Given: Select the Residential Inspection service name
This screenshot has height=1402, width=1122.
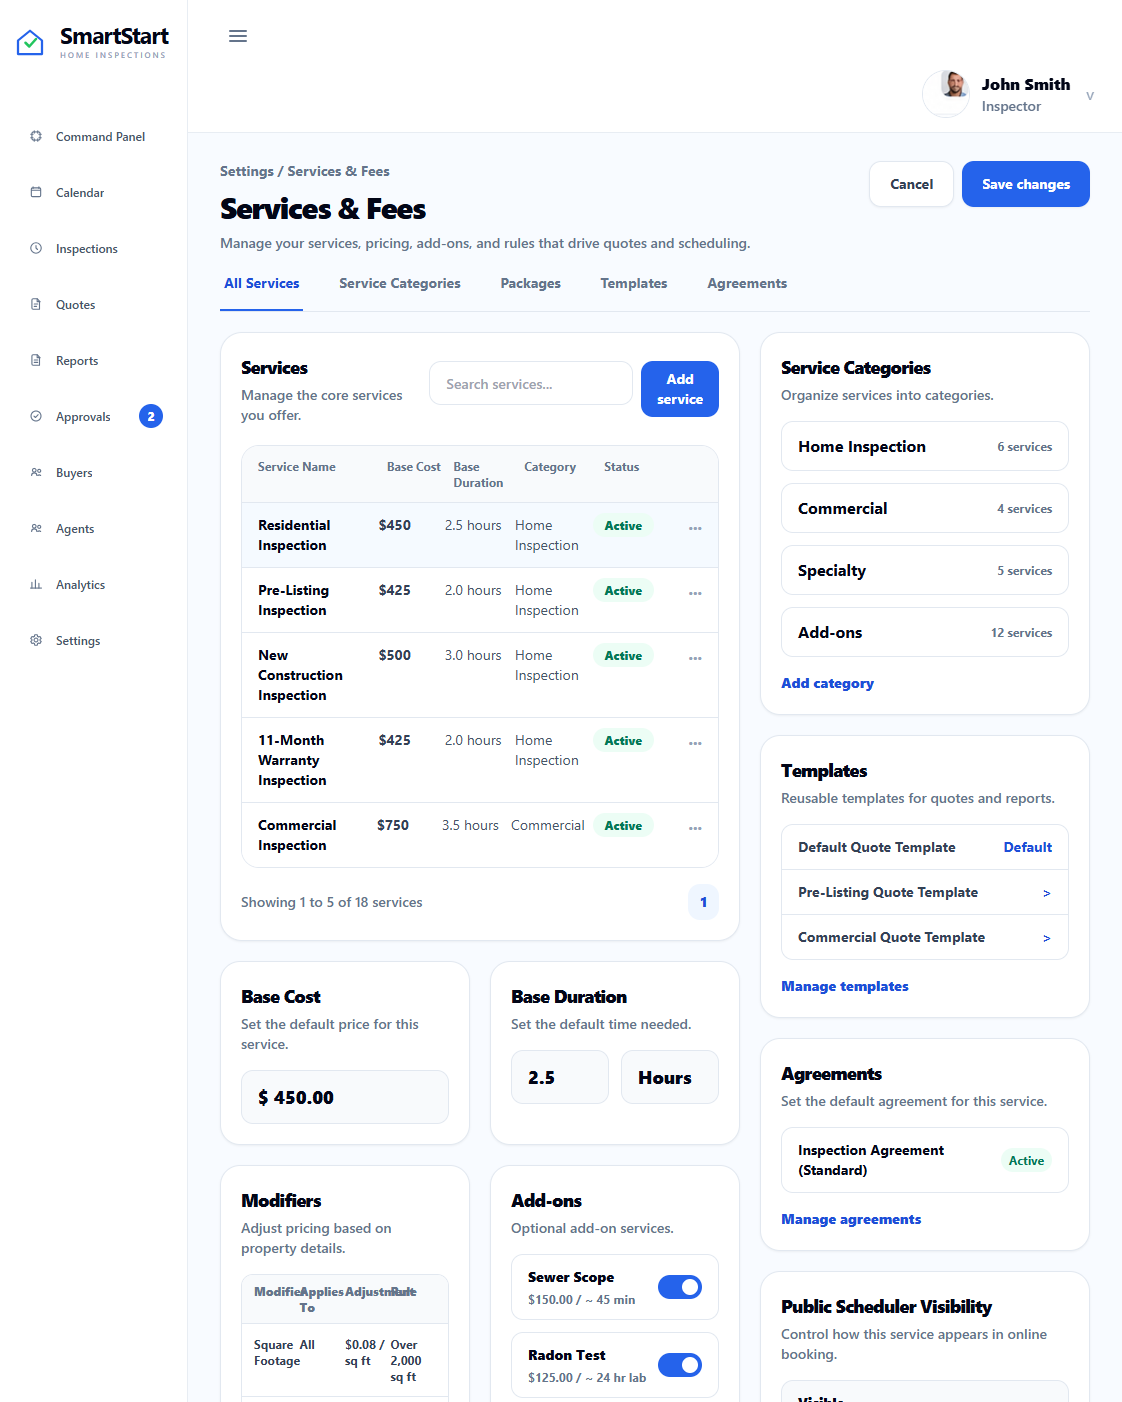Looking at the screenshot, I should [294, 535].
